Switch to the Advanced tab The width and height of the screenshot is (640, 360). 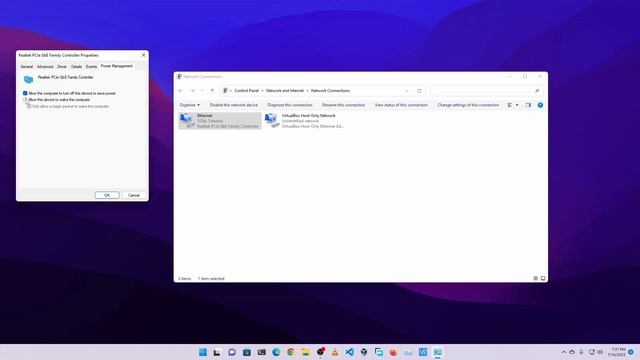tap(45, 67)
